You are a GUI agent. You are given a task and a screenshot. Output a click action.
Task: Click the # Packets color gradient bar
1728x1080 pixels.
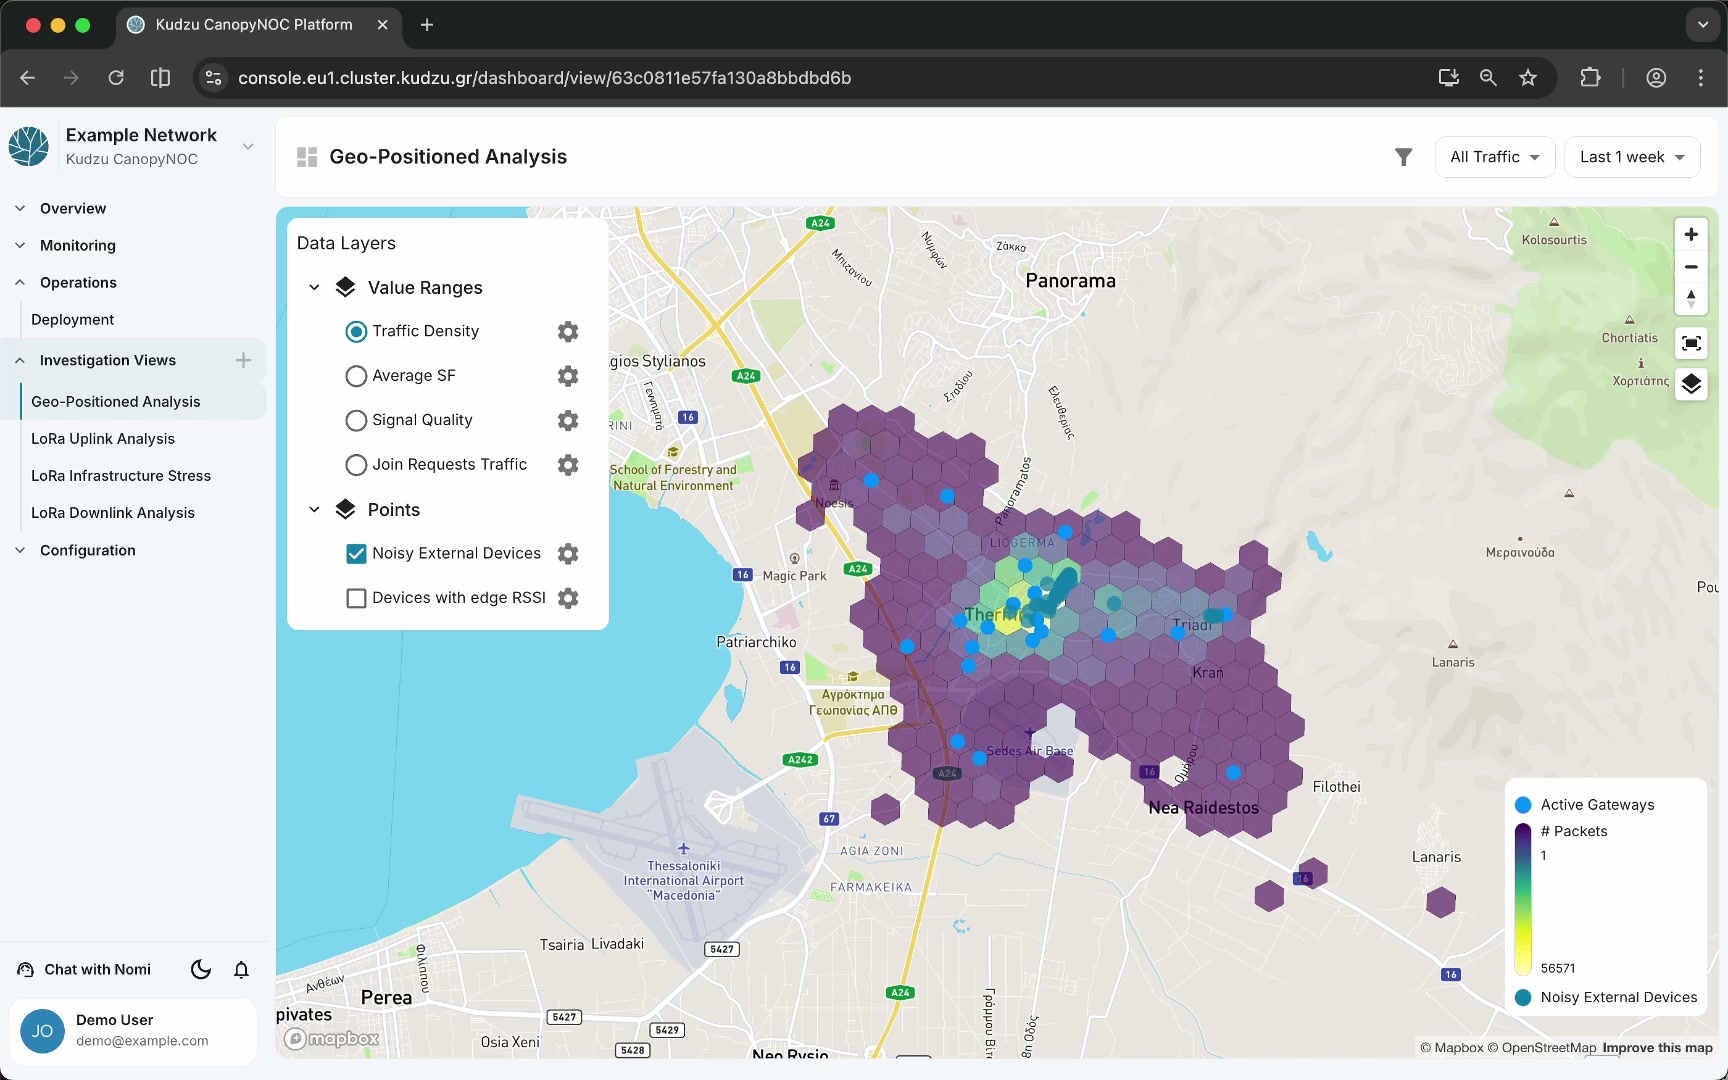(1523, 899)
